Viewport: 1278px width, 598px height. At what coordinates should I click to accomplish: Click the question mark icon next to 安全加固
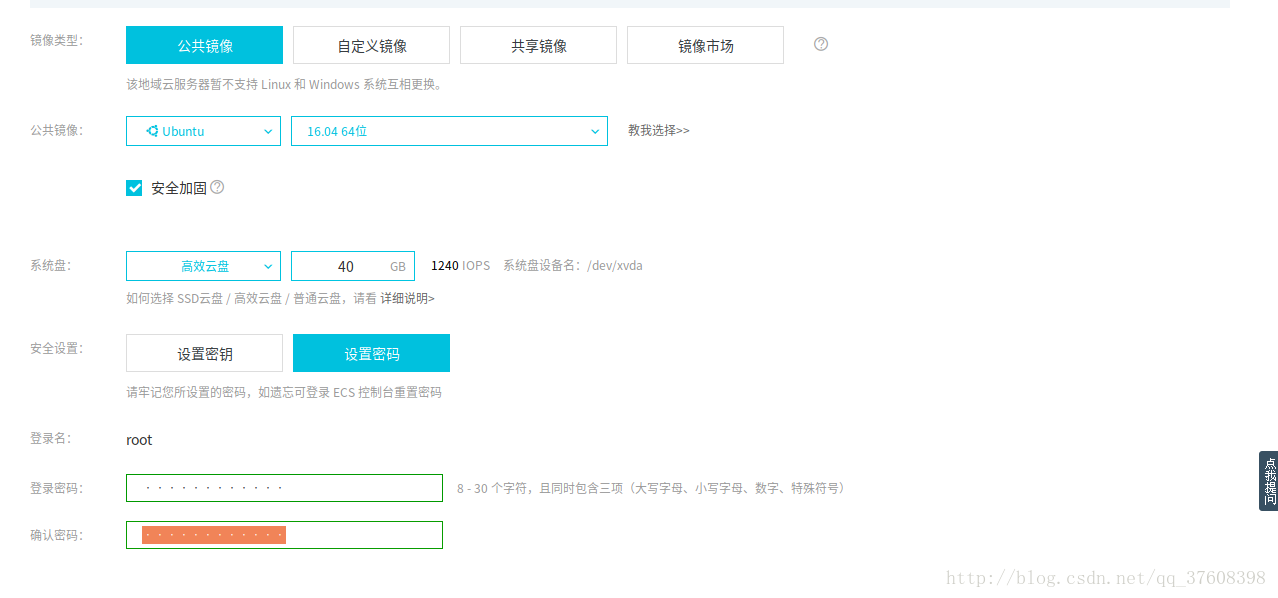(217, 187)
